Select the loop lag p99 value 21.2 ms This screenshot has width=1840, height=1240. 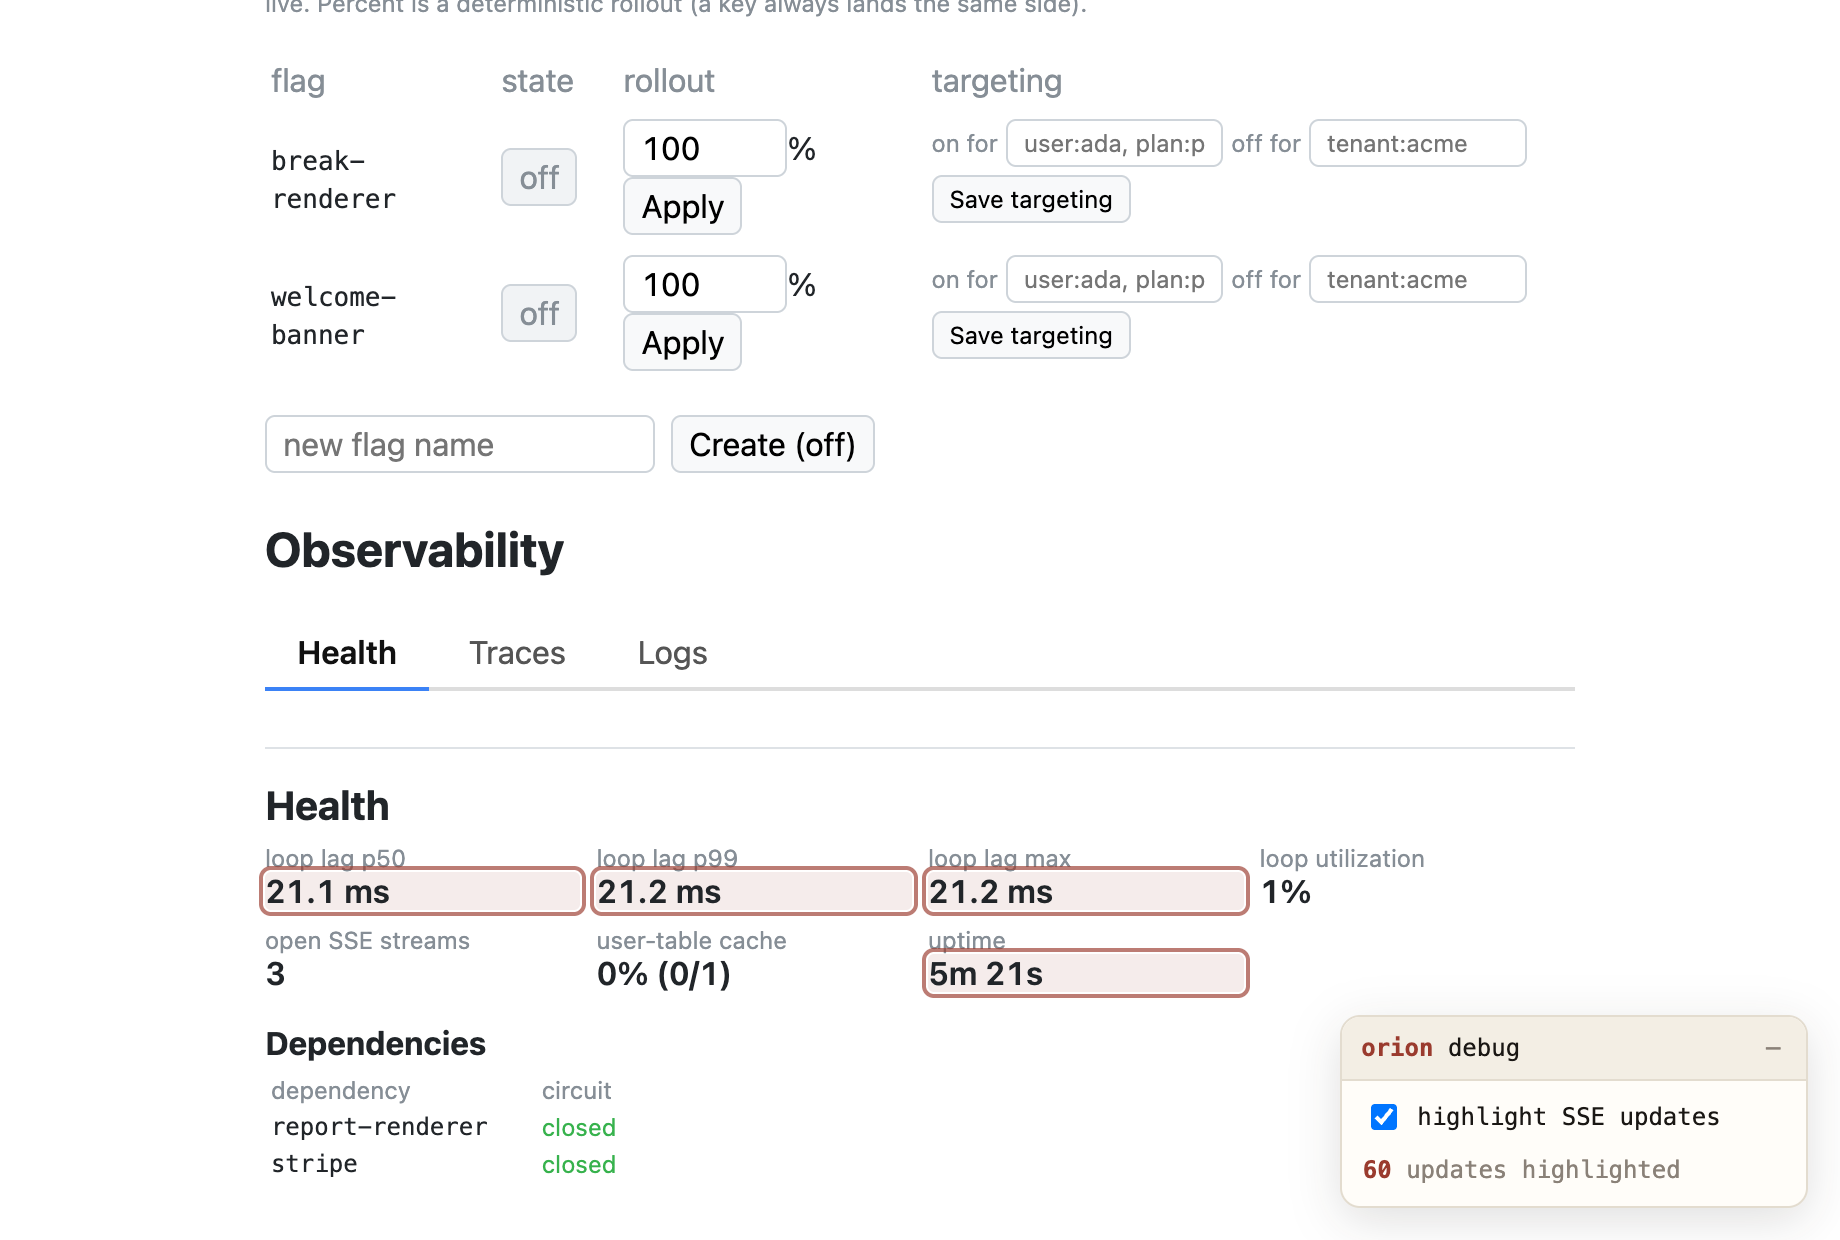pyautogui.click(x=754, y=891)
